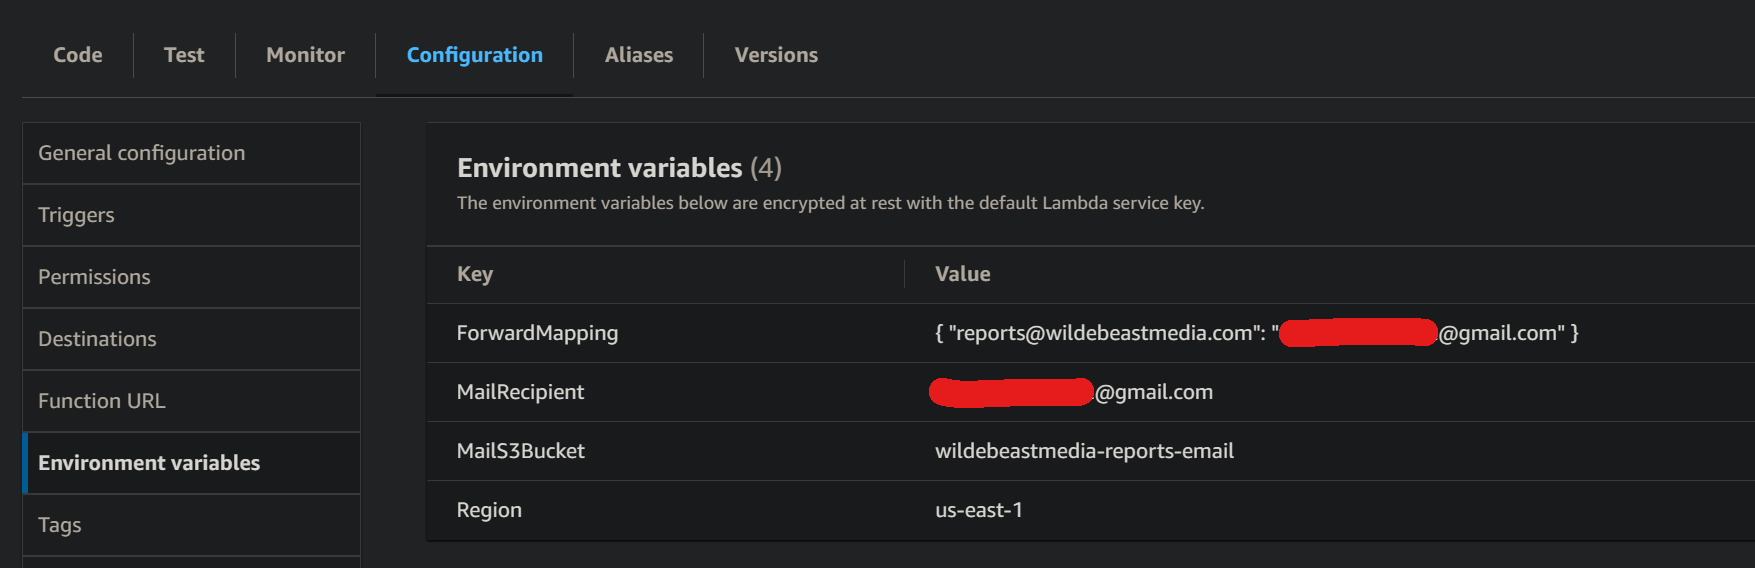The width and height of the screenshot is (1755, 568).
Task: Open General configuration in the sidebar
Action: 141,153
